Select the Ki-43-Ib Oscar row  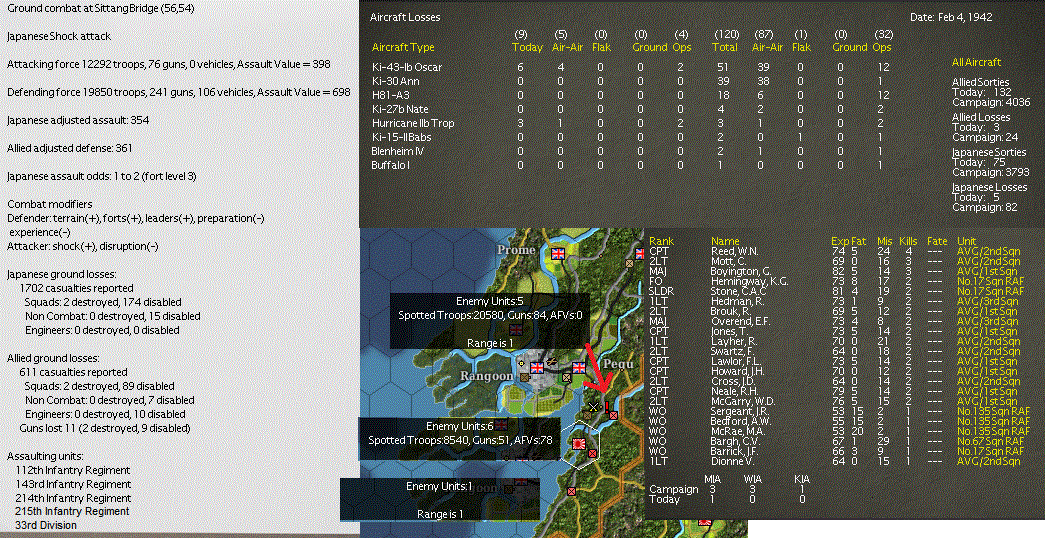(633, 67)
